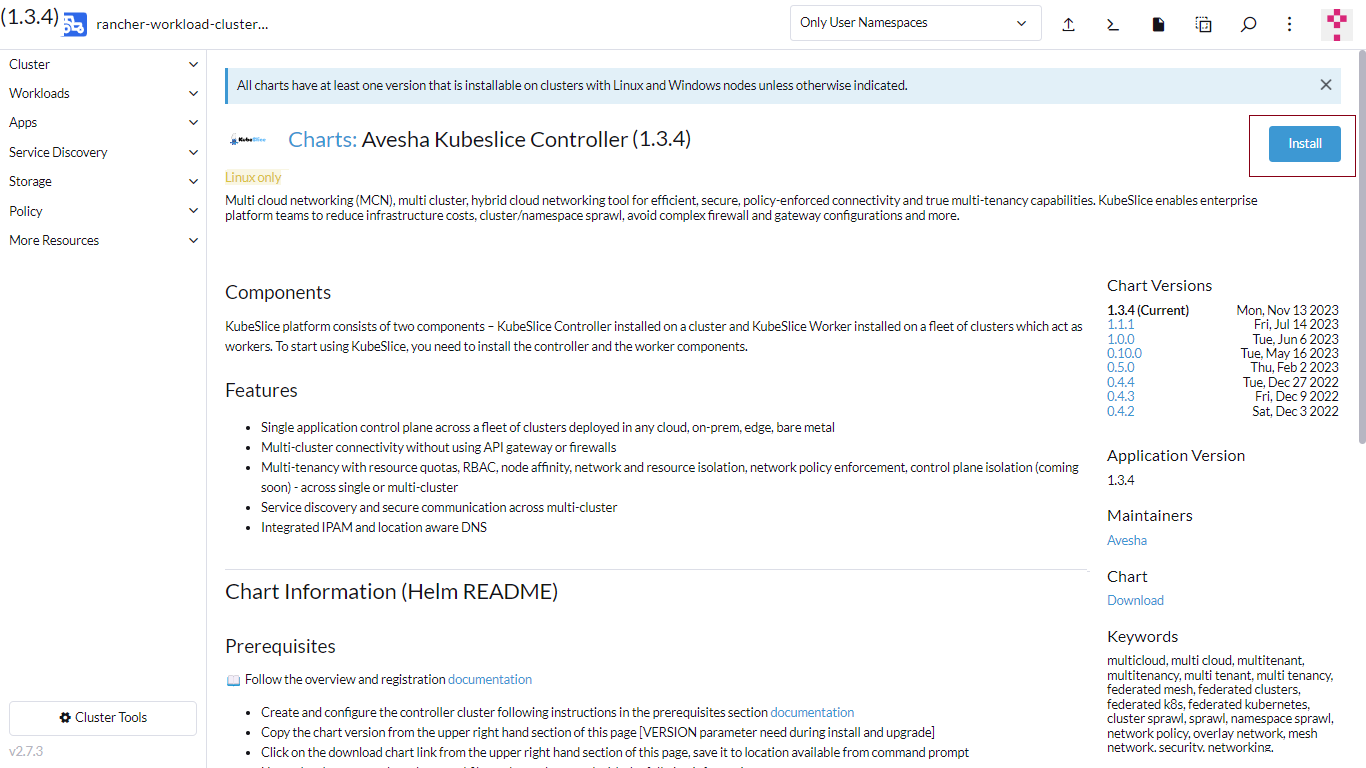Click the "Sat, Dec 3 2022" date
Image resolution: width=1366 pixels, height=768 pixels.
point(1296,411)
